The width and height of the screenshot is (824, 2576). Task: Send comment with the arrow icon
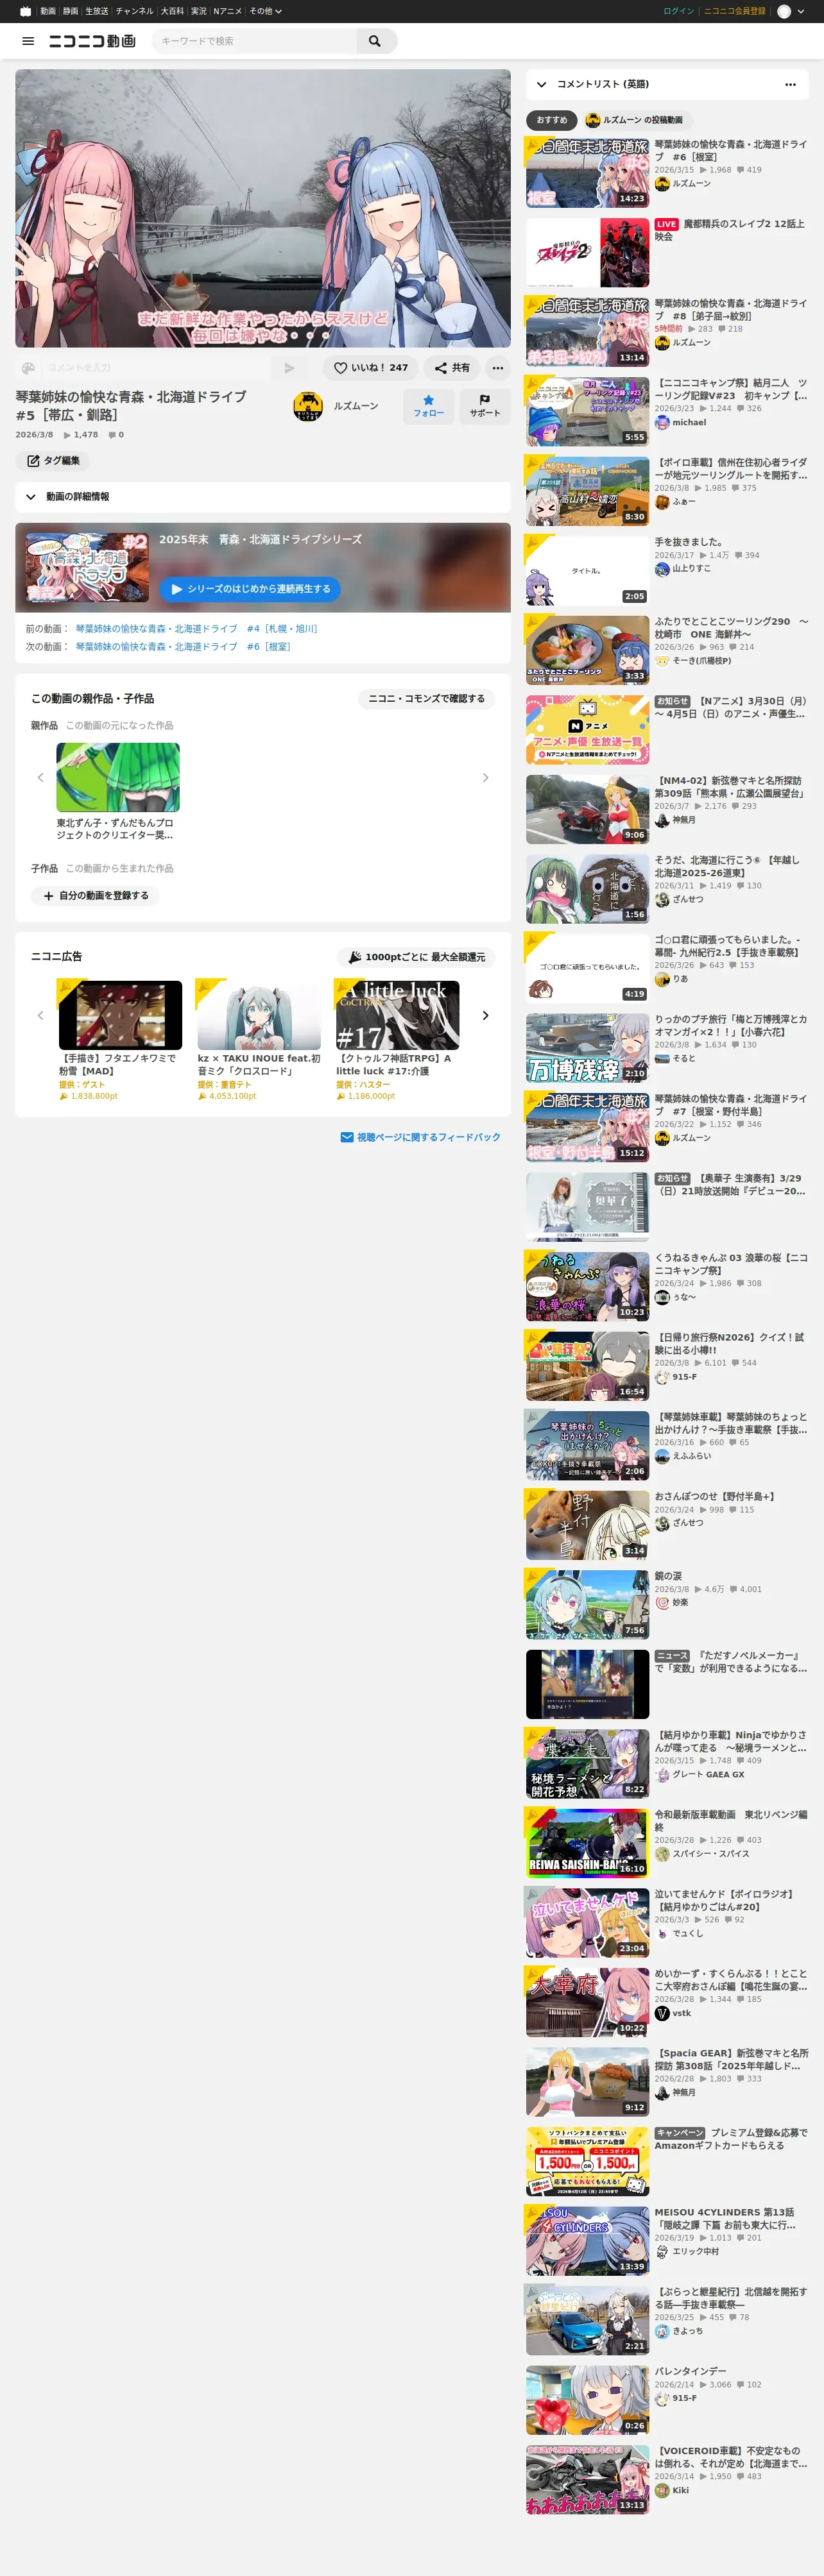point(289,368)
